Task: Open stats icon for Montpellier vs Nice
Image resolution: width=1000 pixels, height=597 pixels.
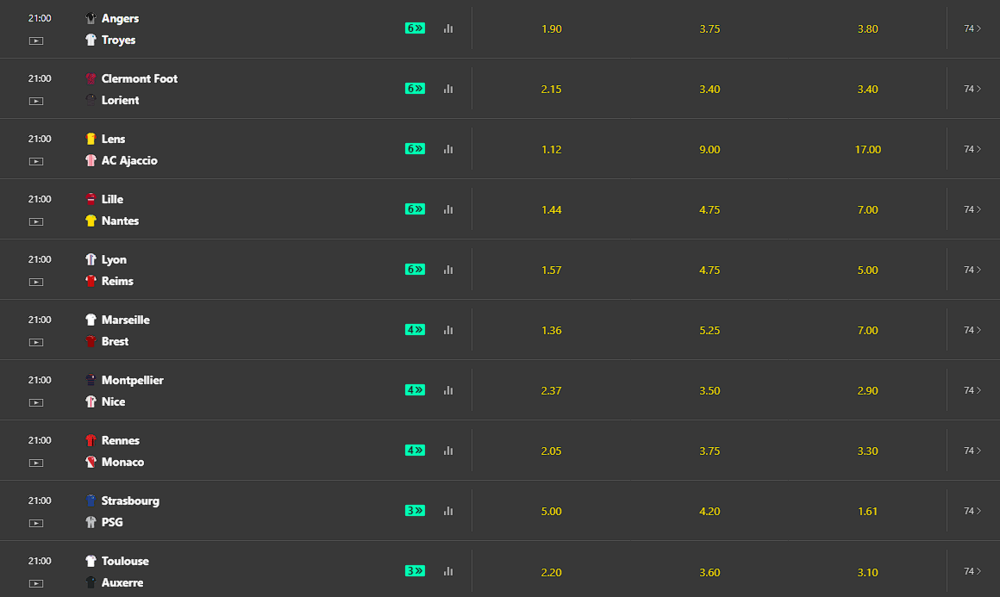Action: pyautogui.click(x=448, y=390)
